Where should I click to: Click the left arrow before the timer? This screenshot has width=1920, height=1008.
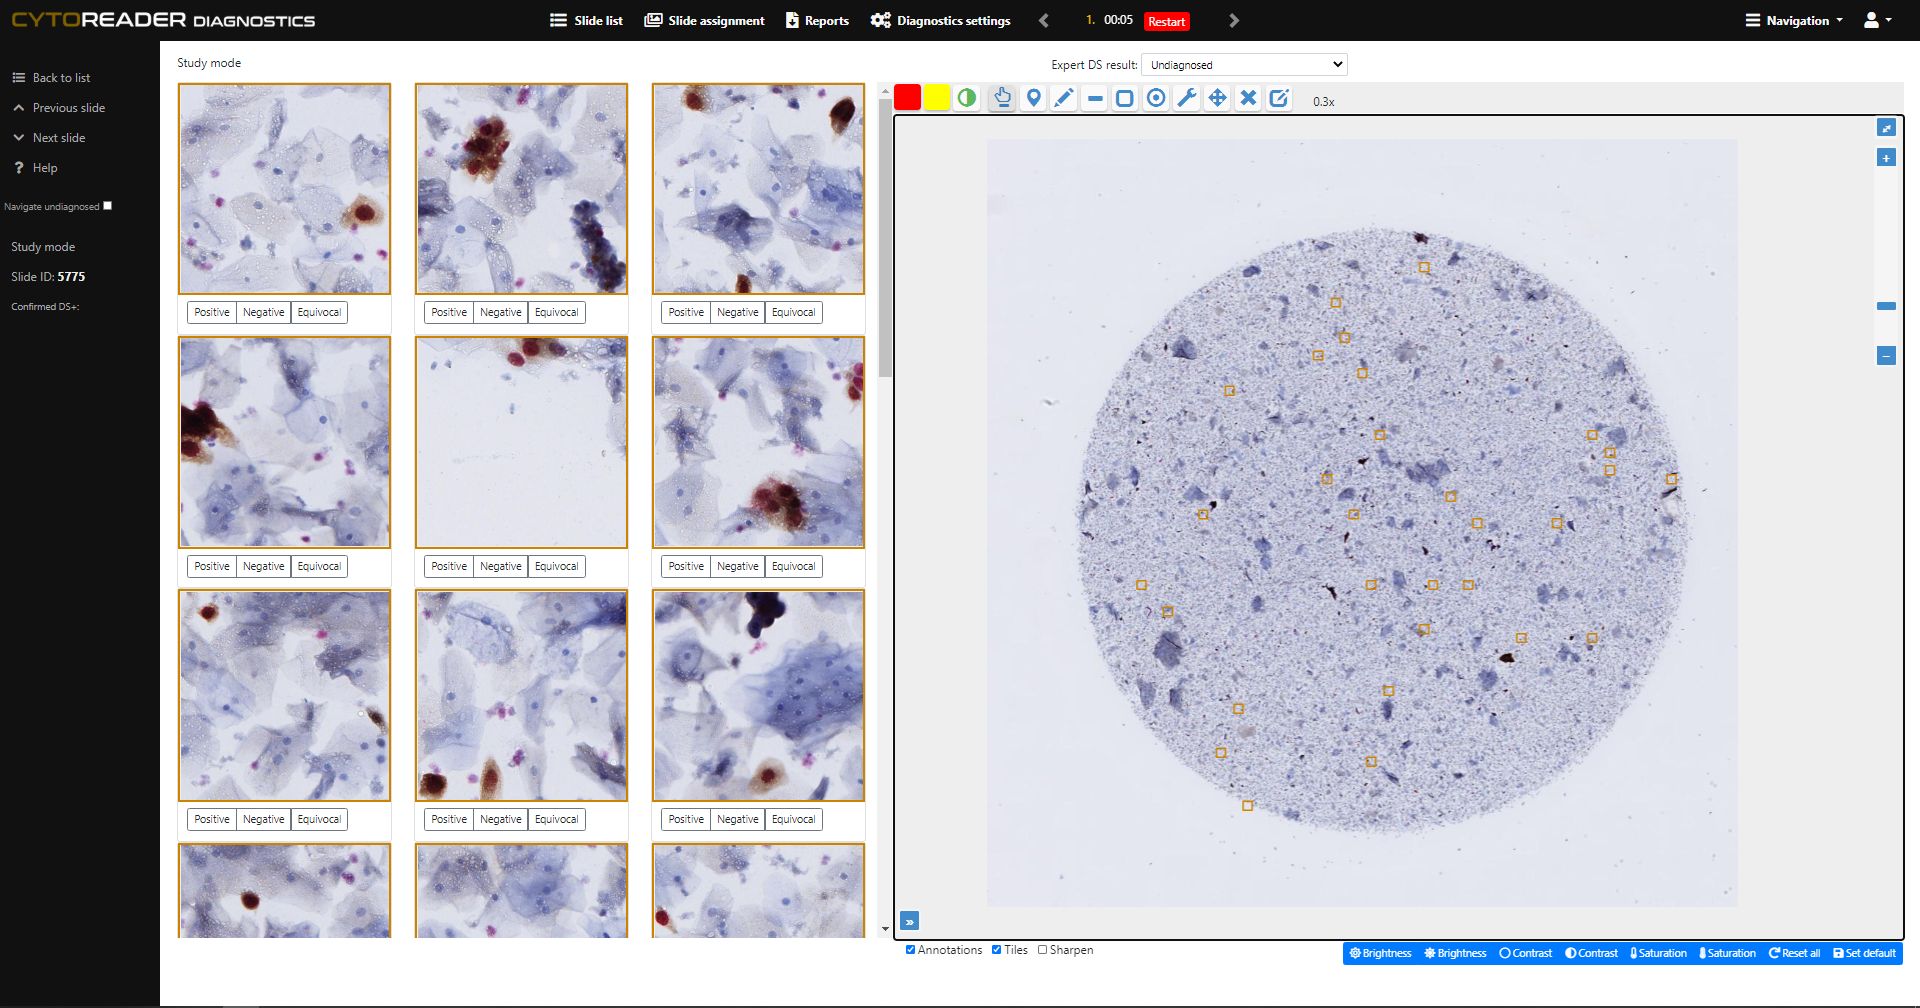pos(1044,20)
